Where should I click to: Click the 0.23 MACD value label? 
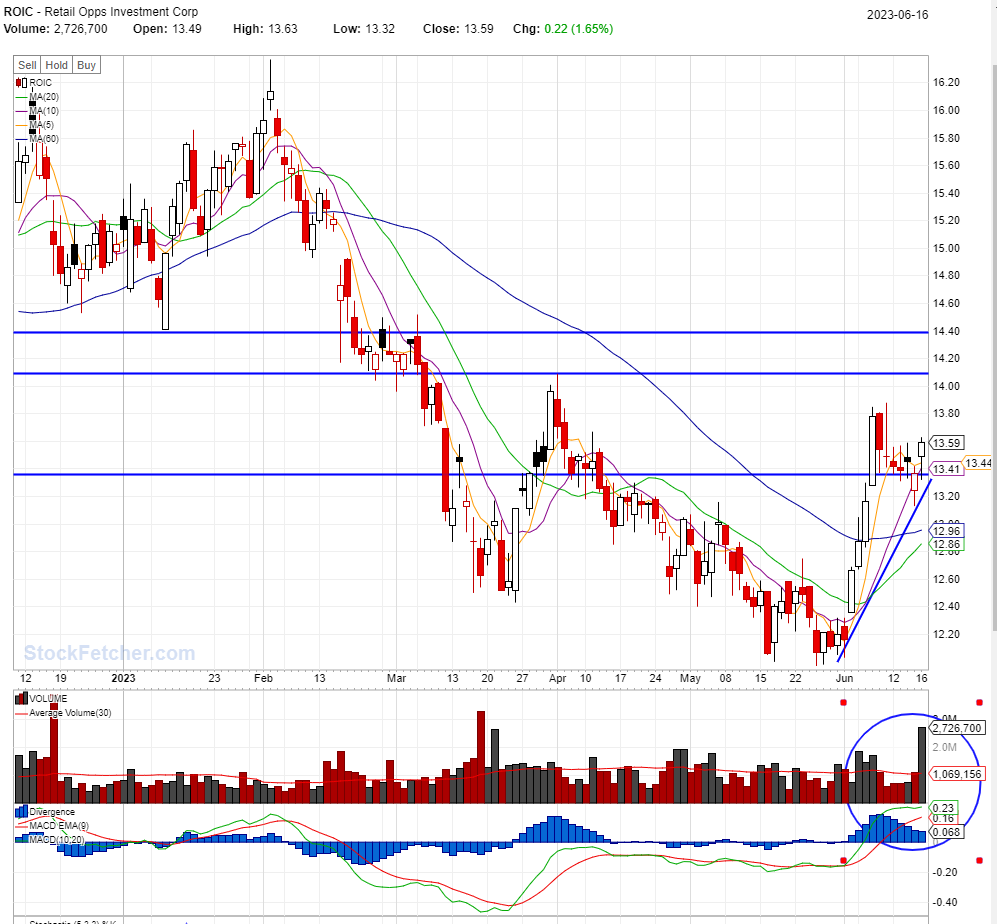pyautogui.click(x=943, y=808)
